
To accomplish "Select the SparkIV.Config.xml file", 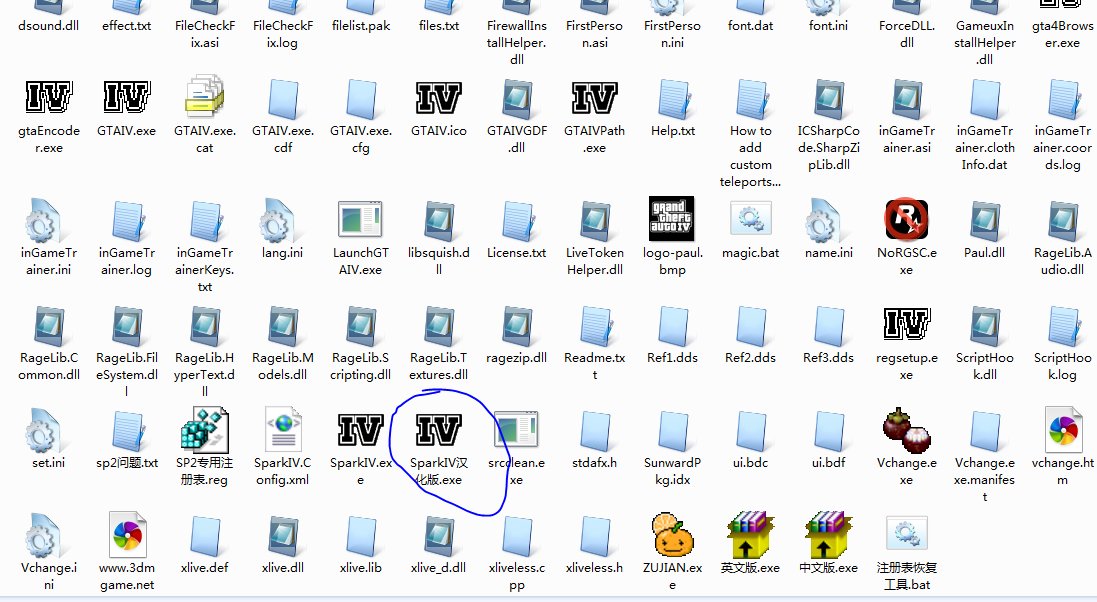I will [282, 430].
